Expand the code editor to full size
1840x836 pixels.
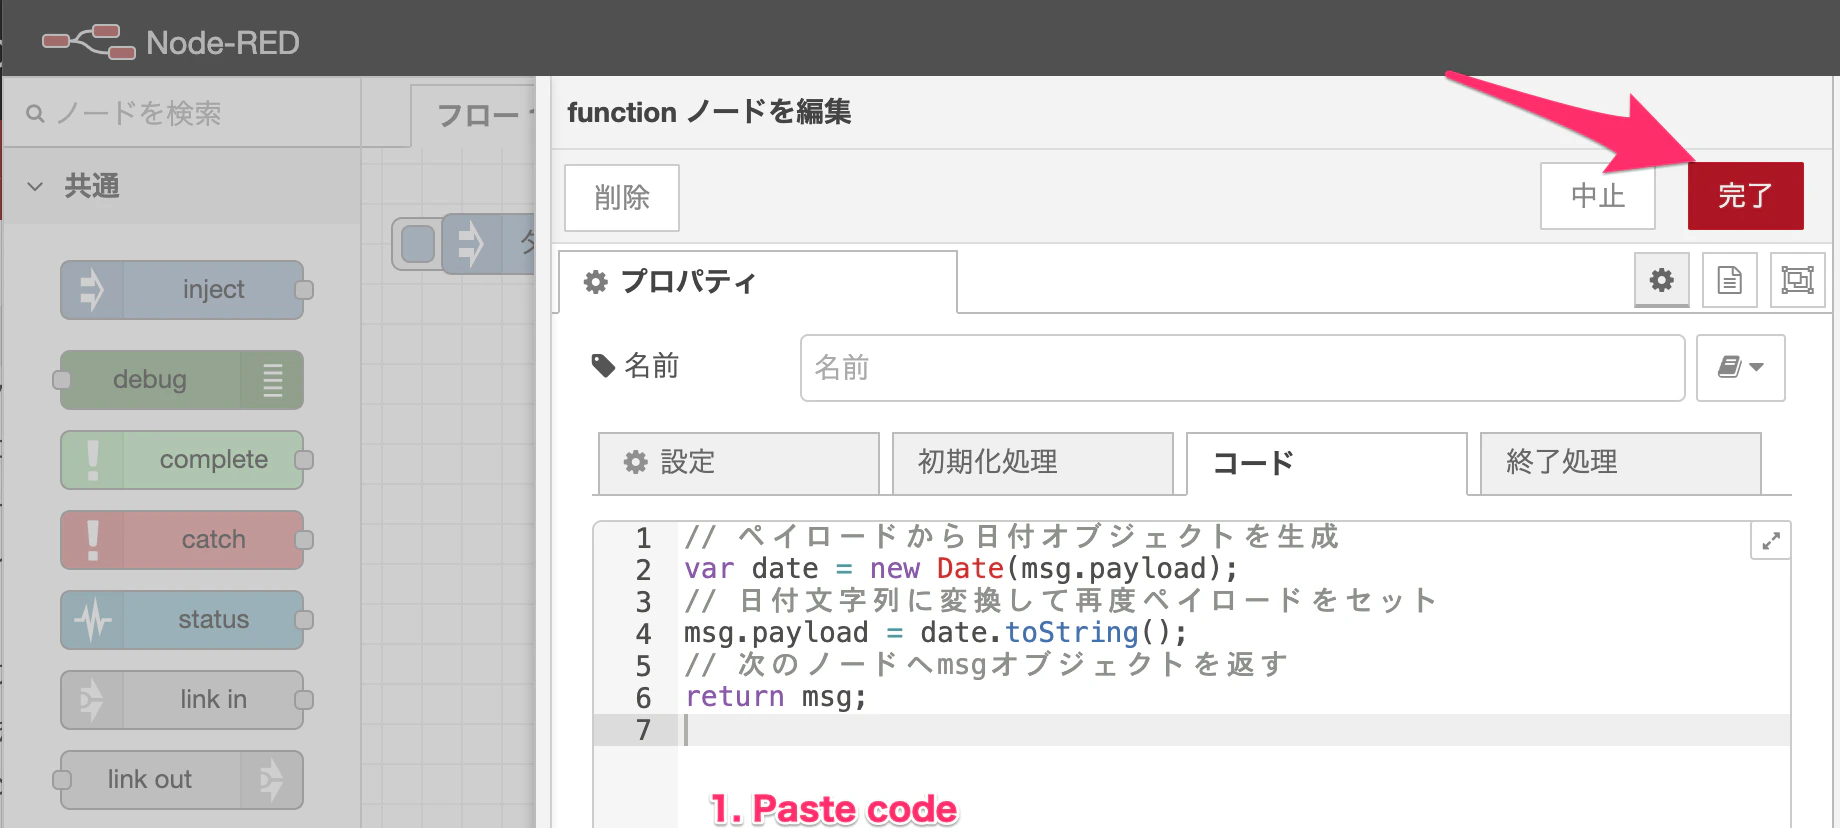[x=1771, y=541]
